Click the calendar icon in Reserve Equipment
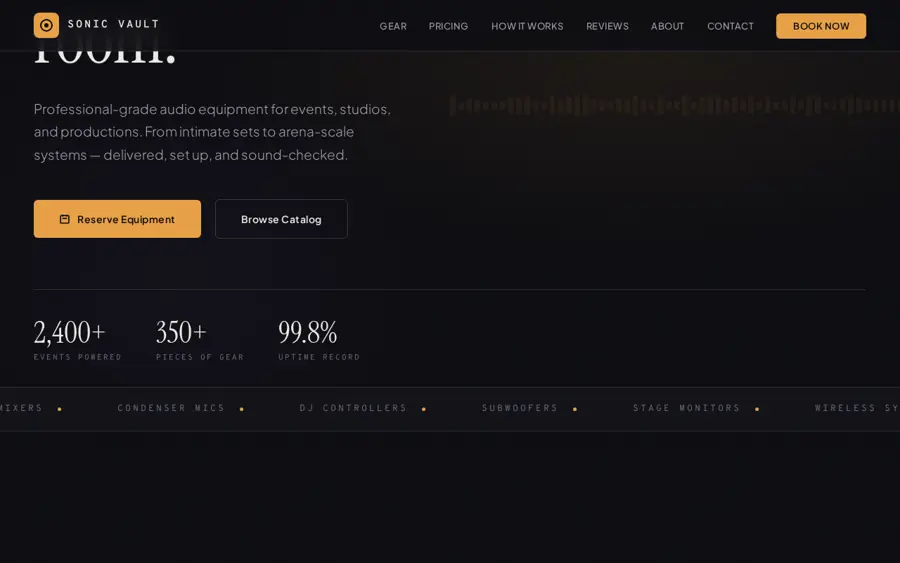900x563 pixels. click(x=65, y=219)
